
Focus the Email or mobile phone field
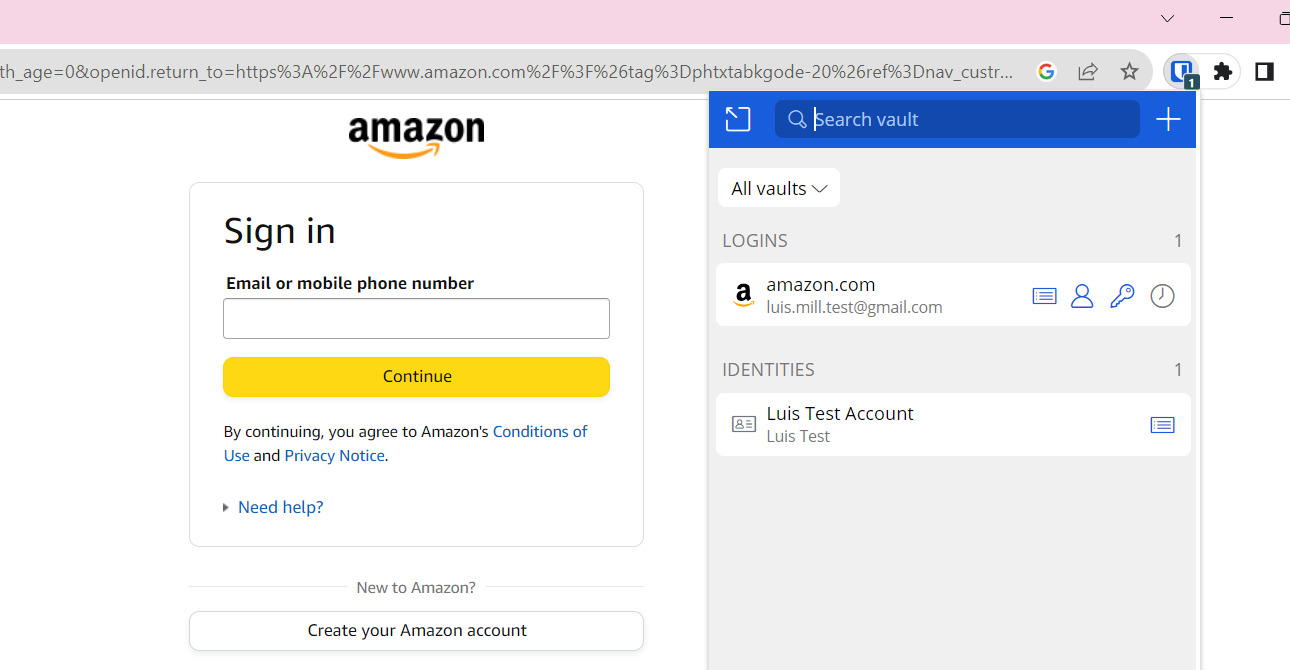tap(416, 319)
